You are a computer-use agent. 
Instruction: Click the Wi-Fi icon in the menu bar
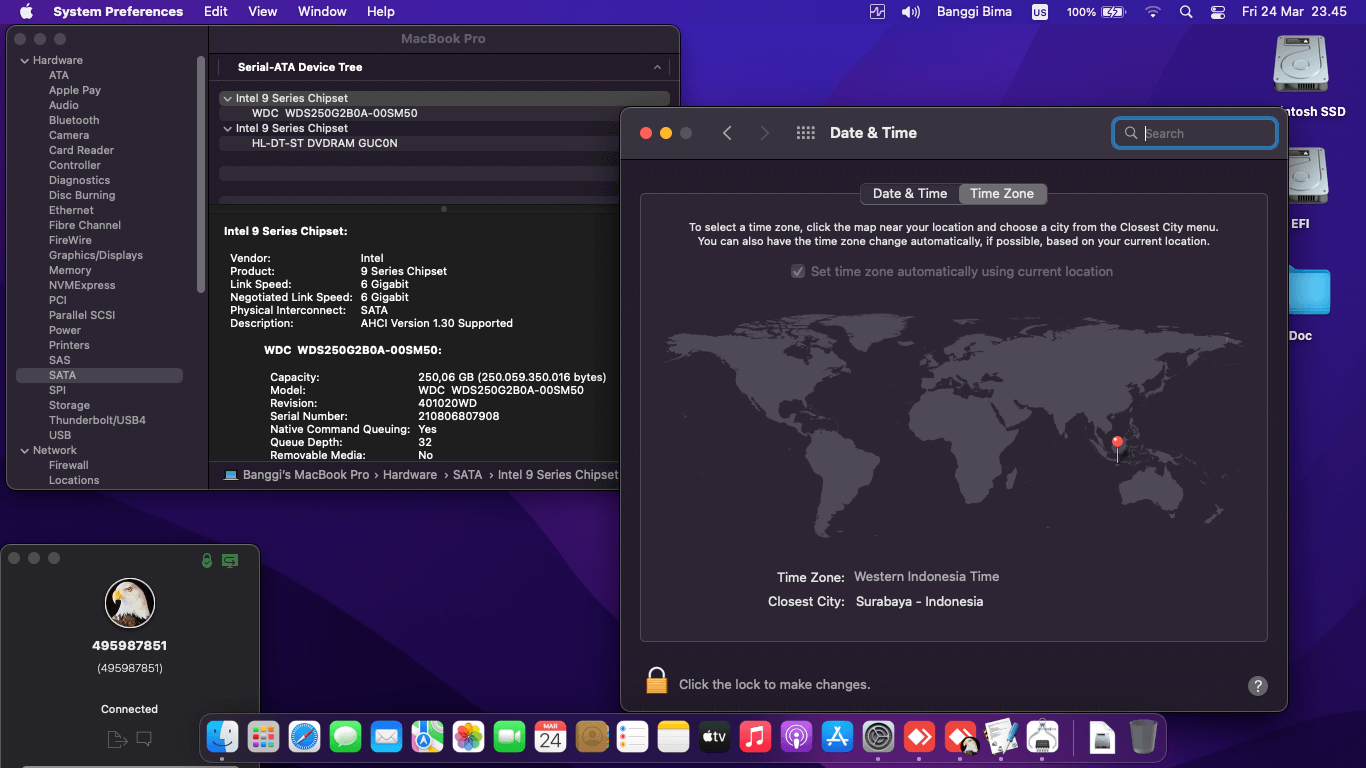click(x=1153, y=12)
